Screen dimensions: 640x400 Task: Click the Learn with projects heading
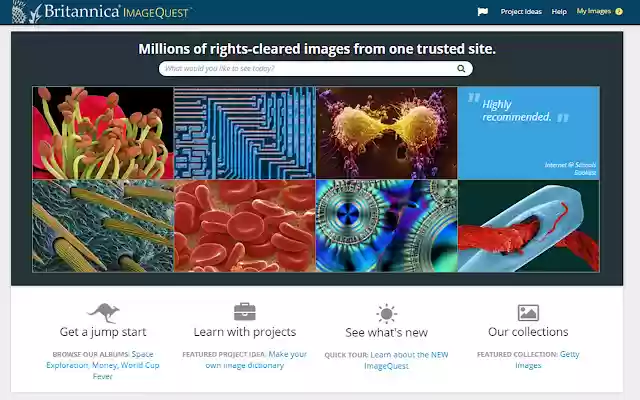pyautogui.click(x=245, y=332)
